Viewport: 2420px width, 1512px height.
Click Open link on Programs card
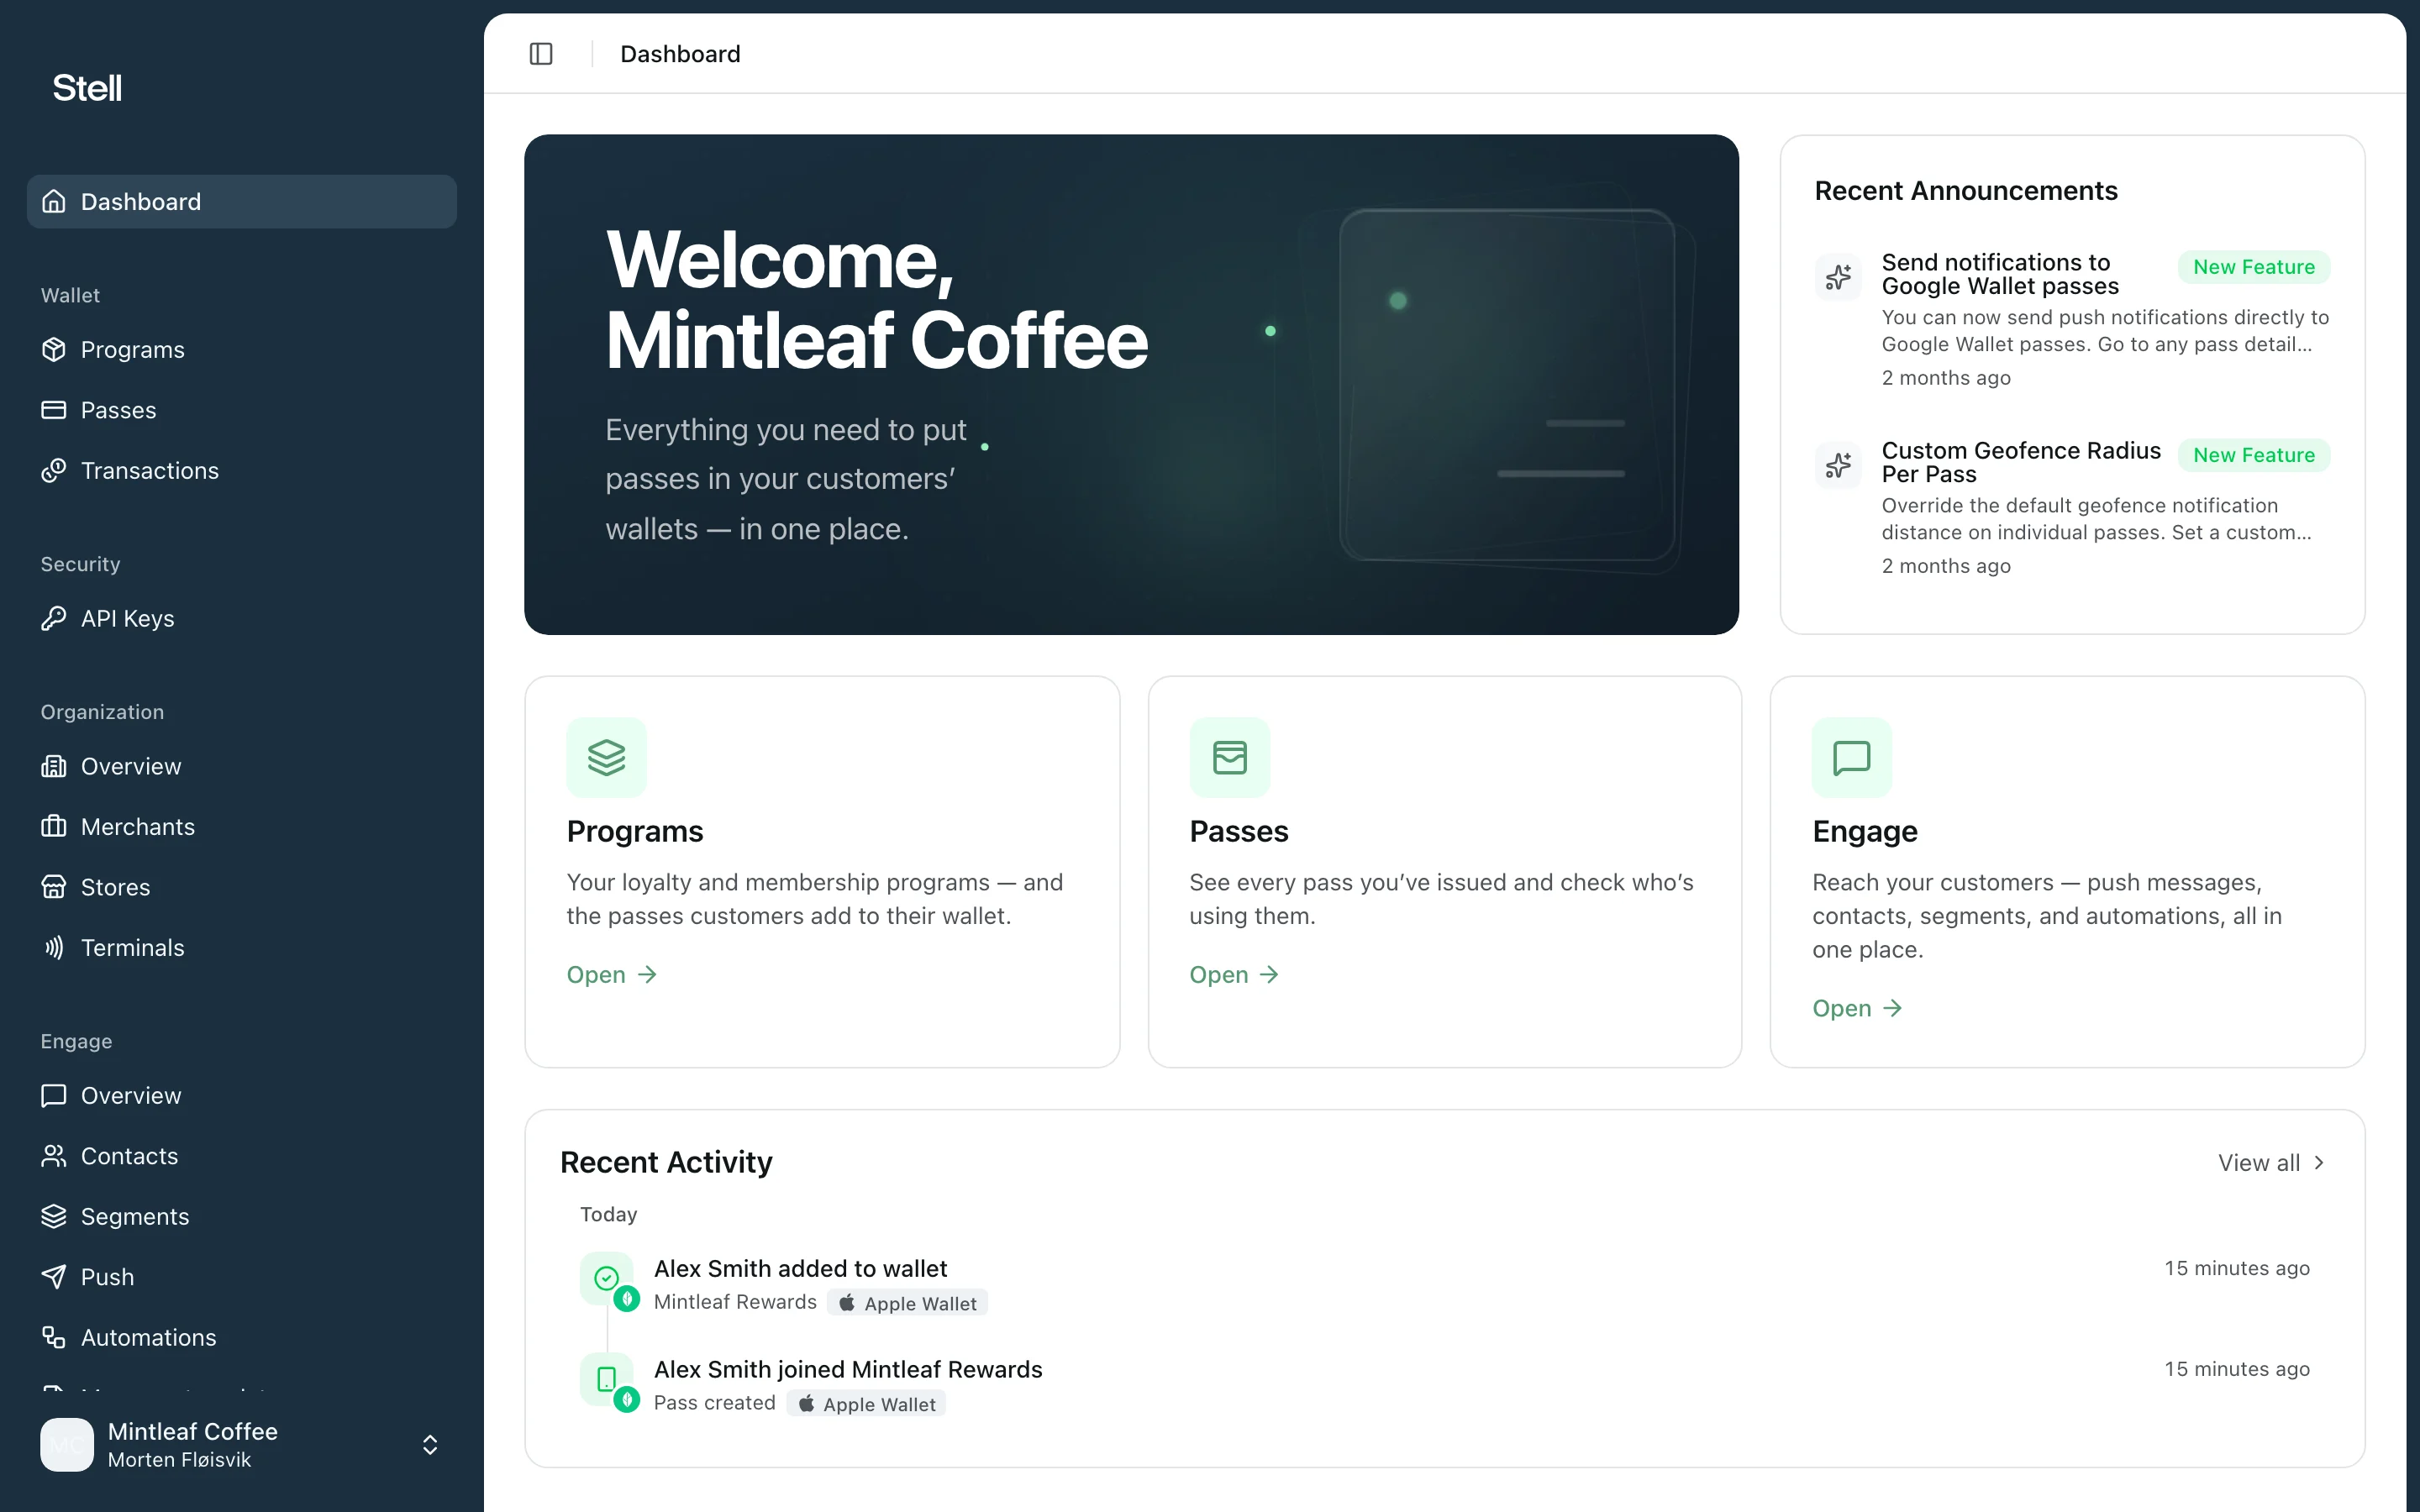coord(612,975)
